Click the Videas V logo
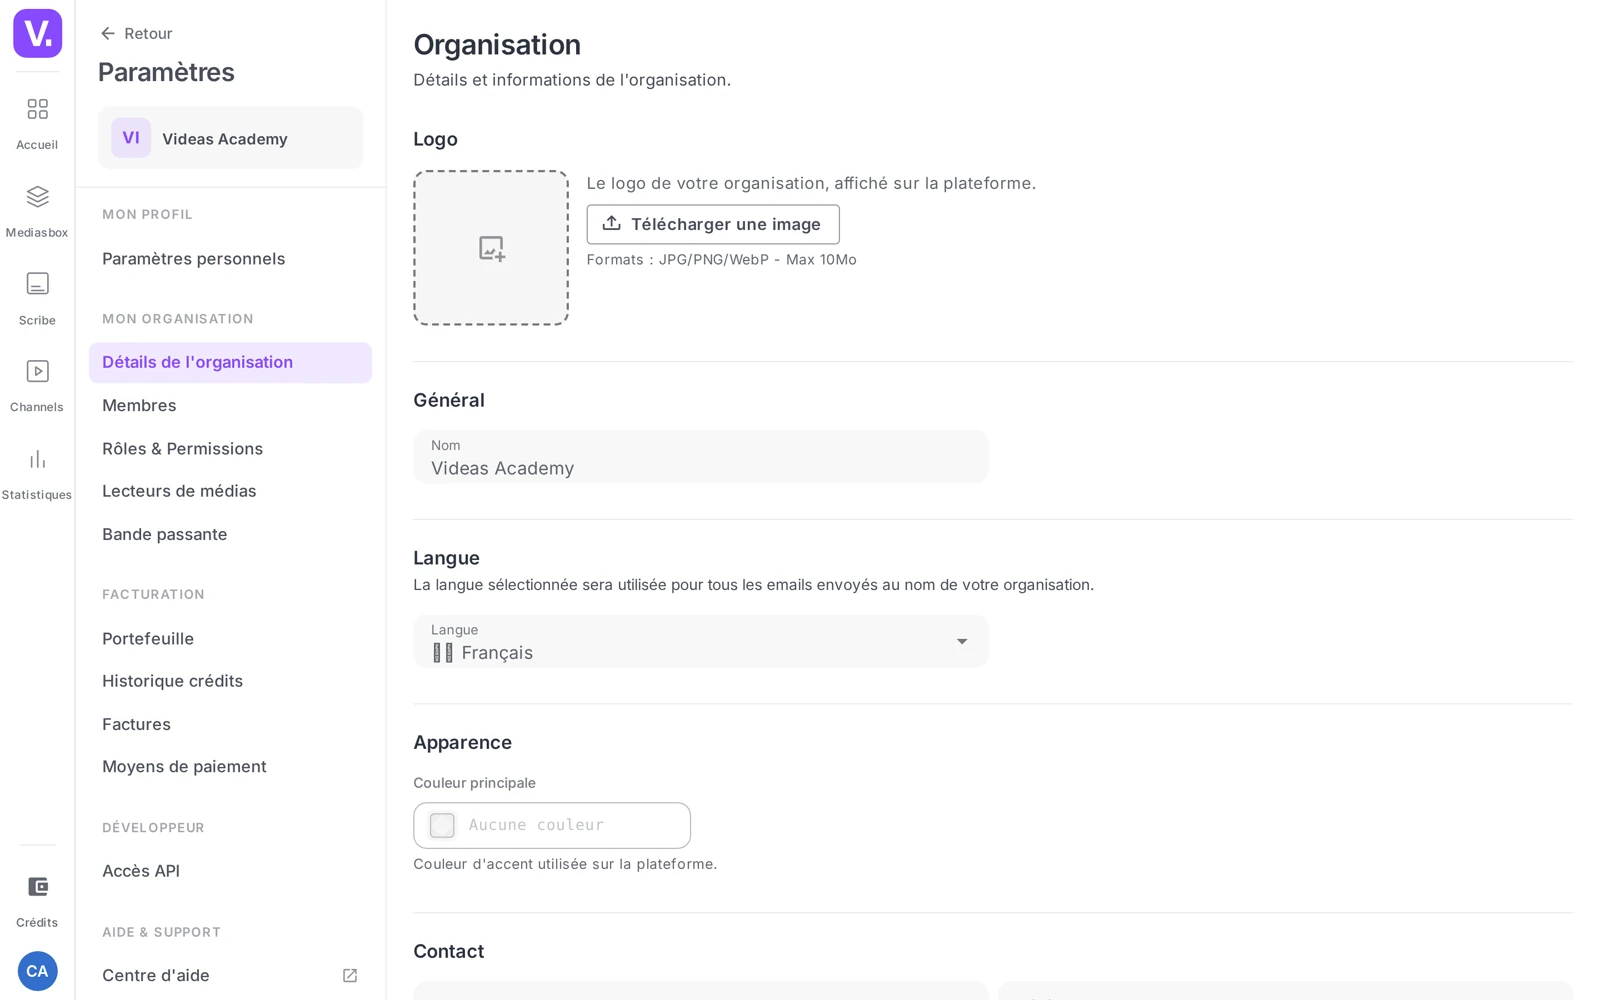This screenshot has height=1000, width=1600. tap(37, 33)
